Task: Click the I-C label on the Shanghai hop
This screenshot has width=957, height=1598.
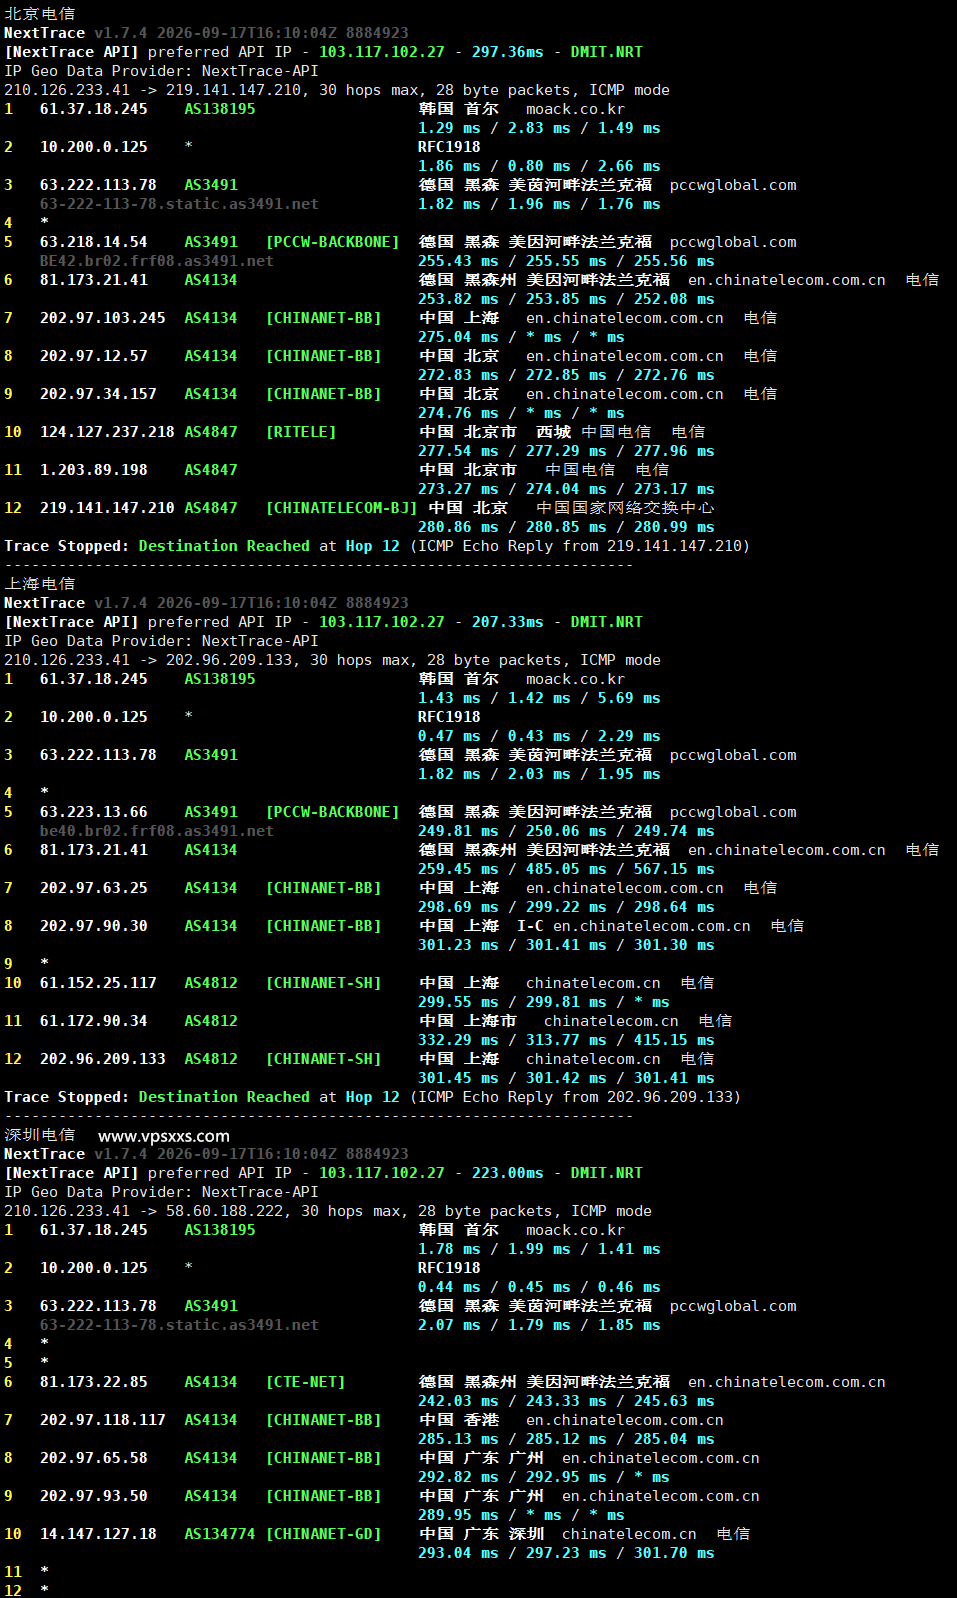Action: (530, 926)
